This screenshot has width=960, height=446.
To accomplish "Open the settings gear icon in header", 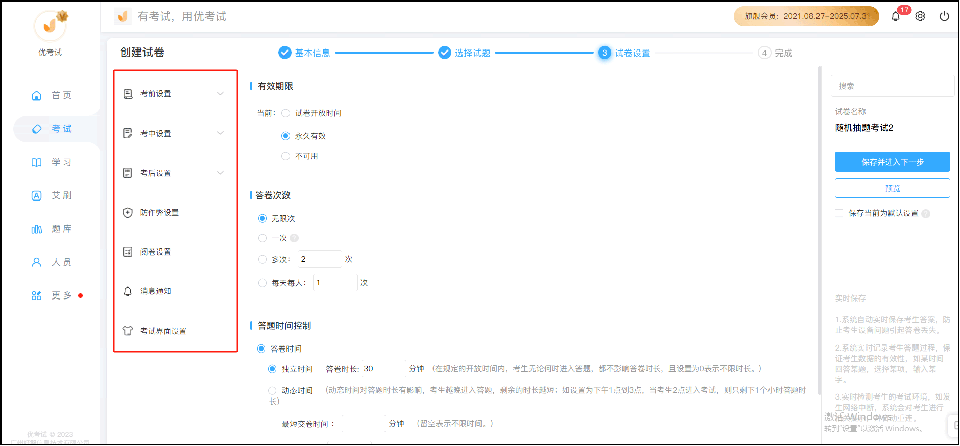I will coord(920,17).
